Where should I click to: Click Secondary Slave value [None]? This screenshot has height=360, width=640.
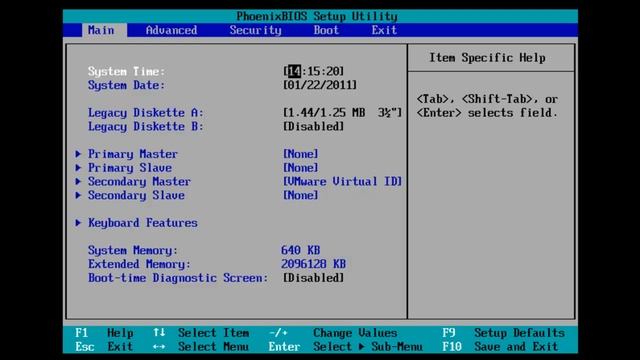pyautogui.click(x=300, y=196)
